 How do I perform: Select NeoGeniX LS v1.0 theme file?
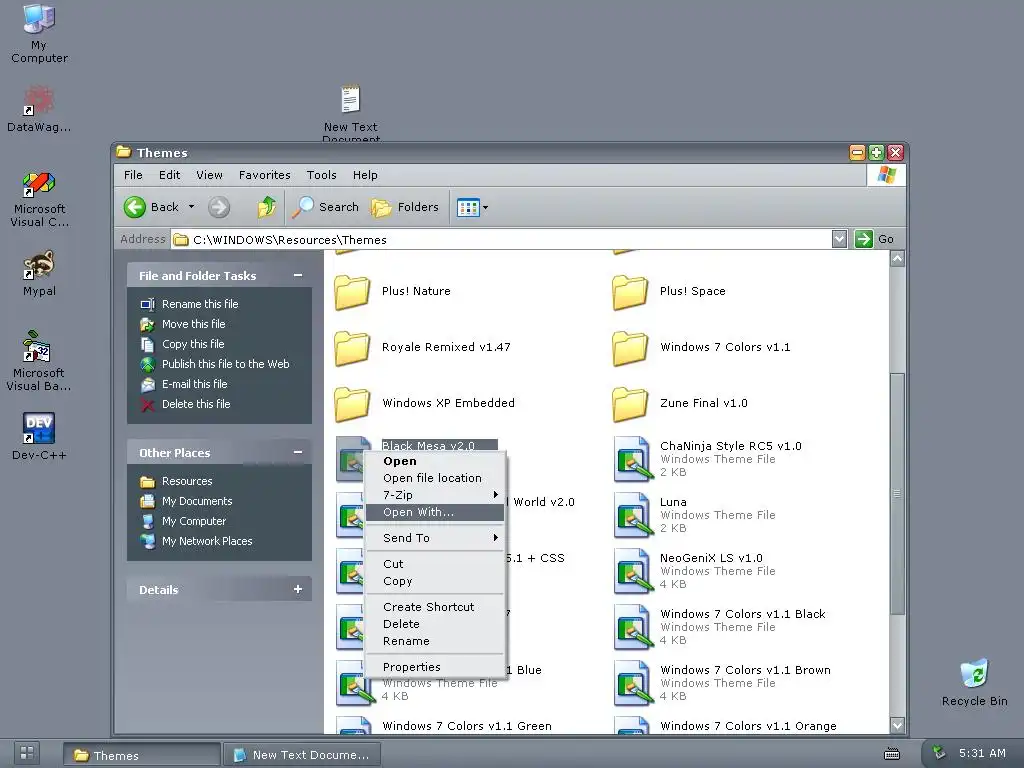tap(695, 571)
